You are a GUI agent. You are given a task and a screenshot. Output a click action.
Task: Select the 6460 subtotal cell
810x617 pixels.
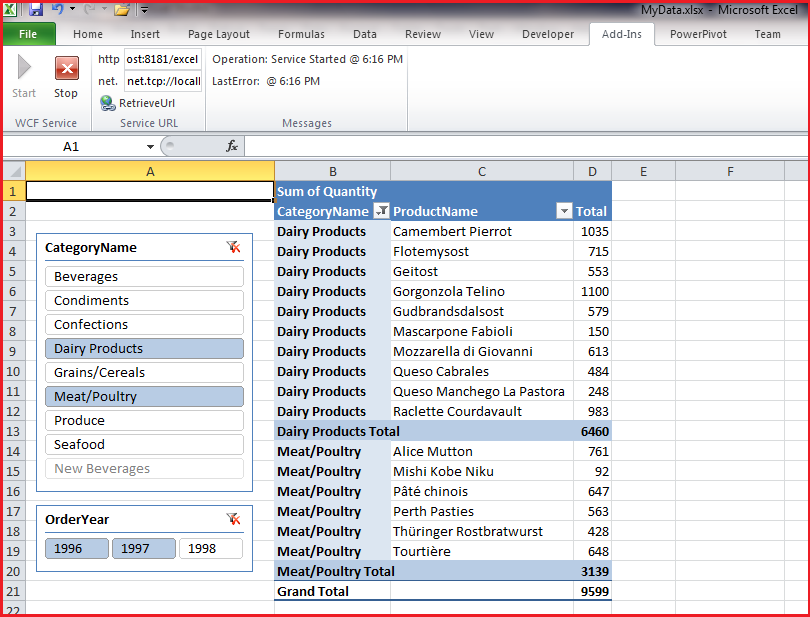click(x=593, y=431)
